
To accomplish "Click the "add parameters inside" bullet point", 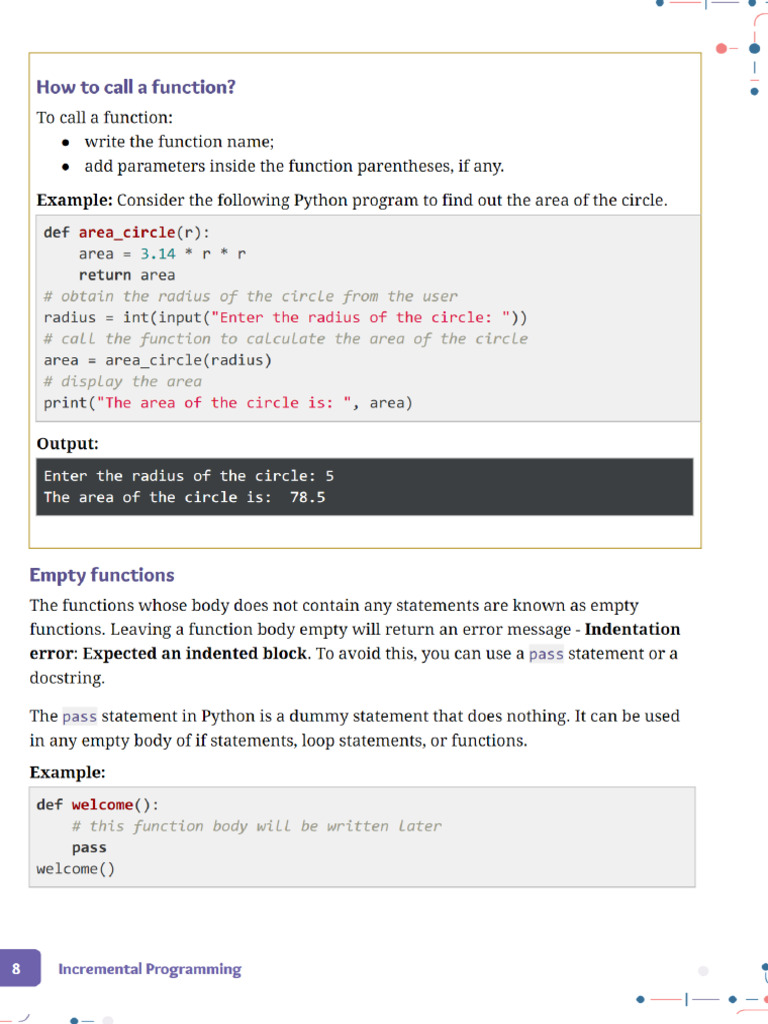I will click(294, 166).
